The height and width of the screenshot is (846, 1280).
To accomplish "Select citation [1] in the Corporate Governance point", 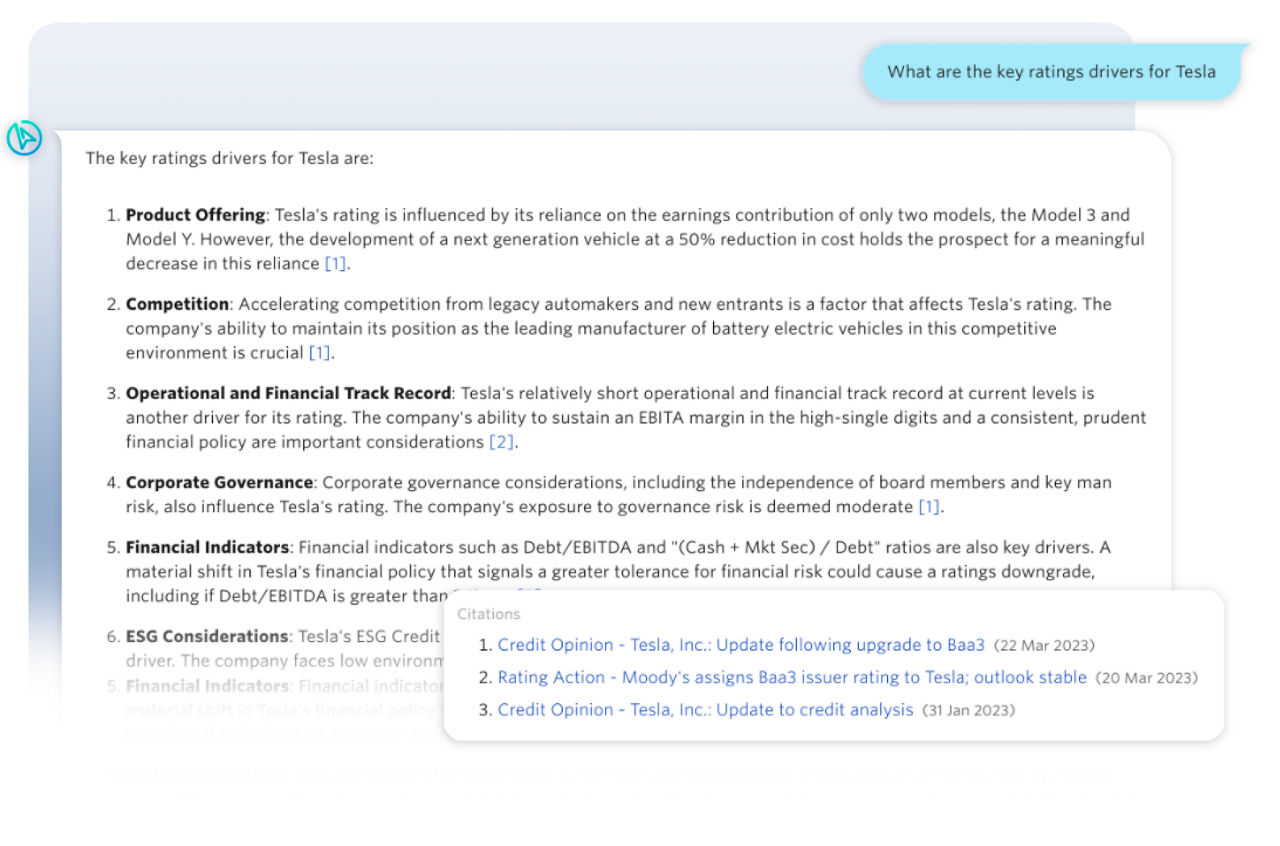I will [x=929, y=506].
